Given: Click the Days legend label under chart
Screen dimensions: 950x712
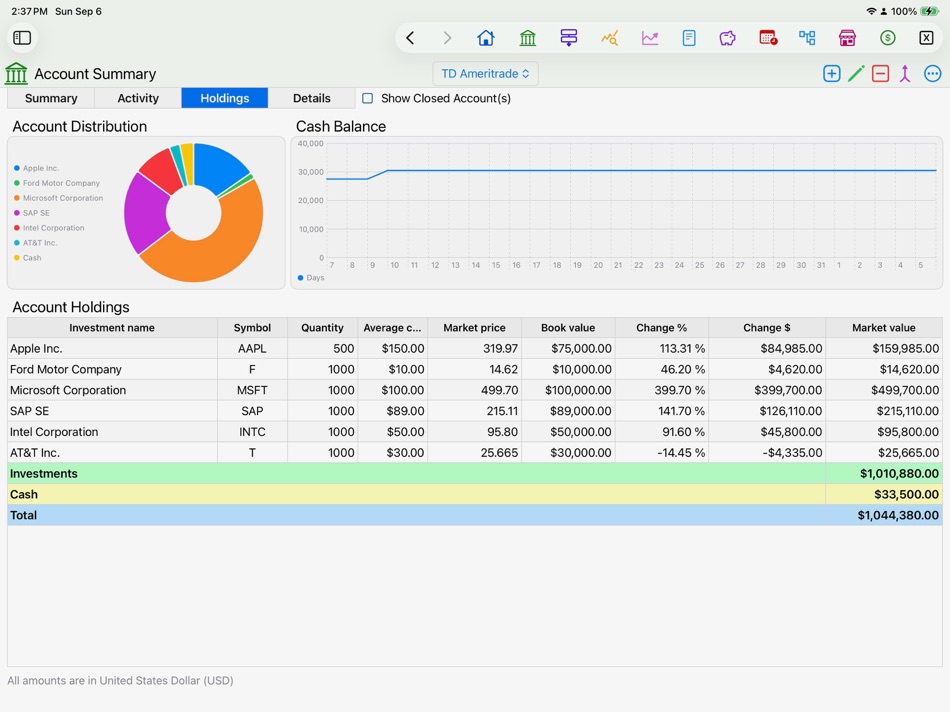Looking at the screenshot, I should point(315,278).
